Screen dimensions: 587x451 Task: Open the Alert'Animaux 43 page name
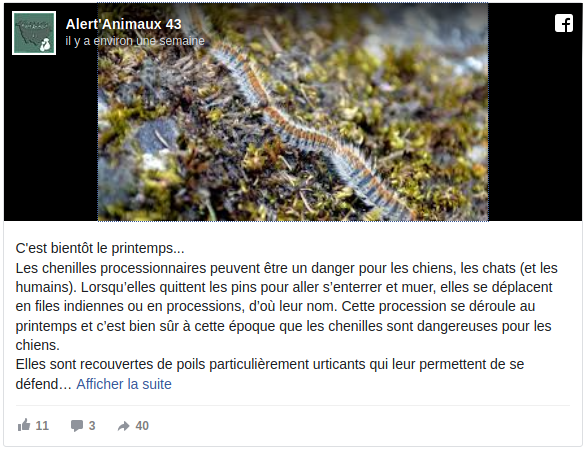click(x=124, y=24)
